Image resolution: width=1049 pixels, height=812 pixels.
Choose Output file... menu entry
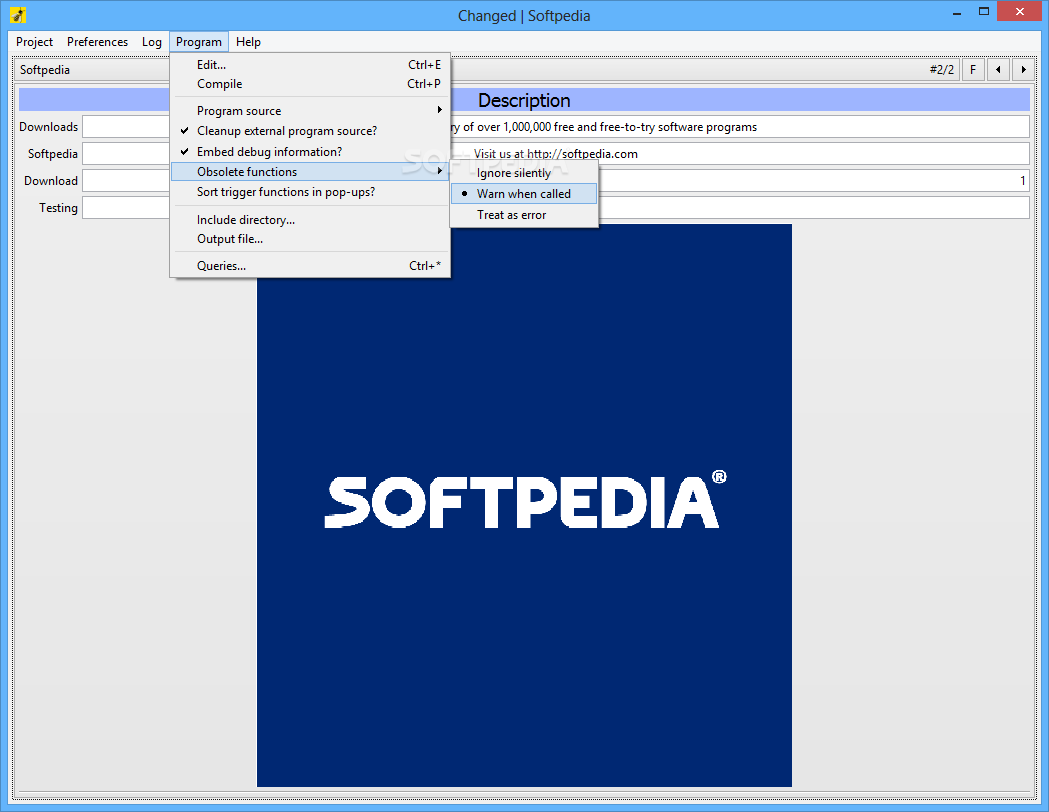pos(310,239)
